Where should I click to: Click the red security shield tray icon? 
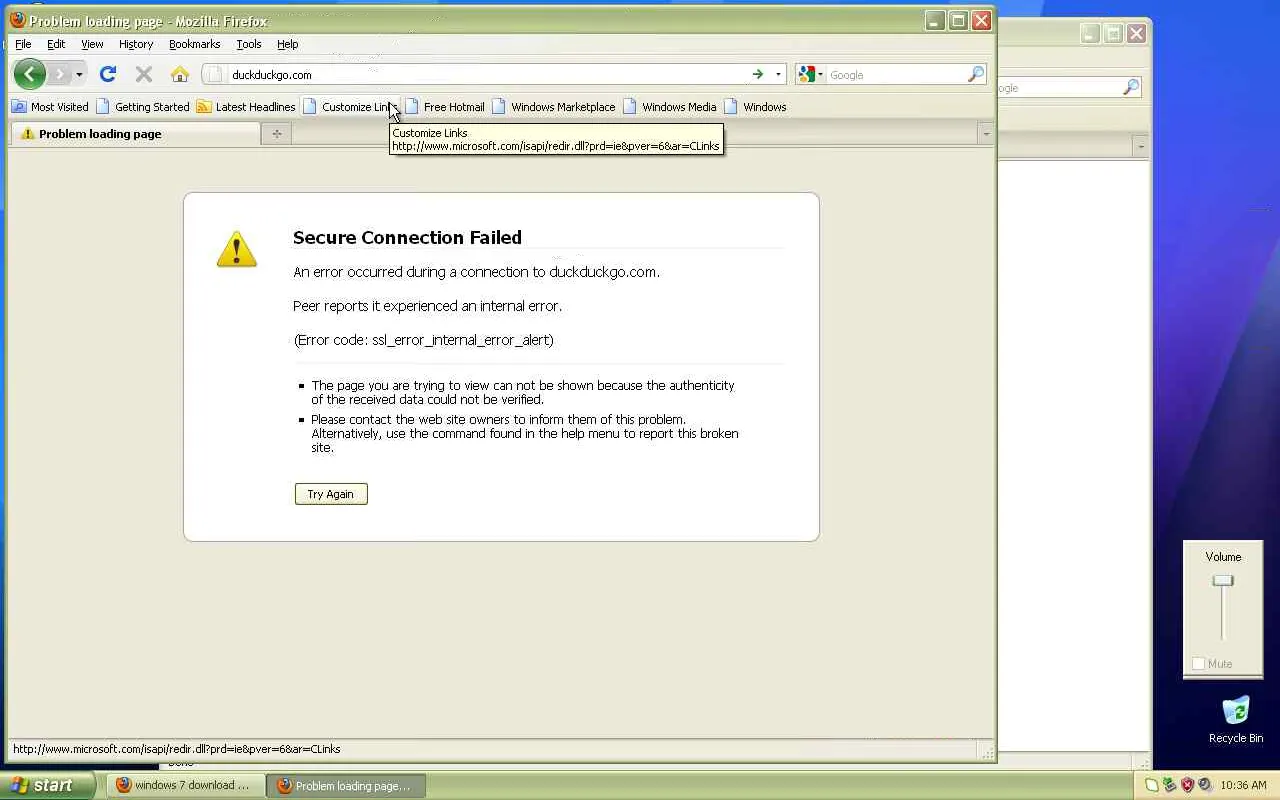[1187, 785]
